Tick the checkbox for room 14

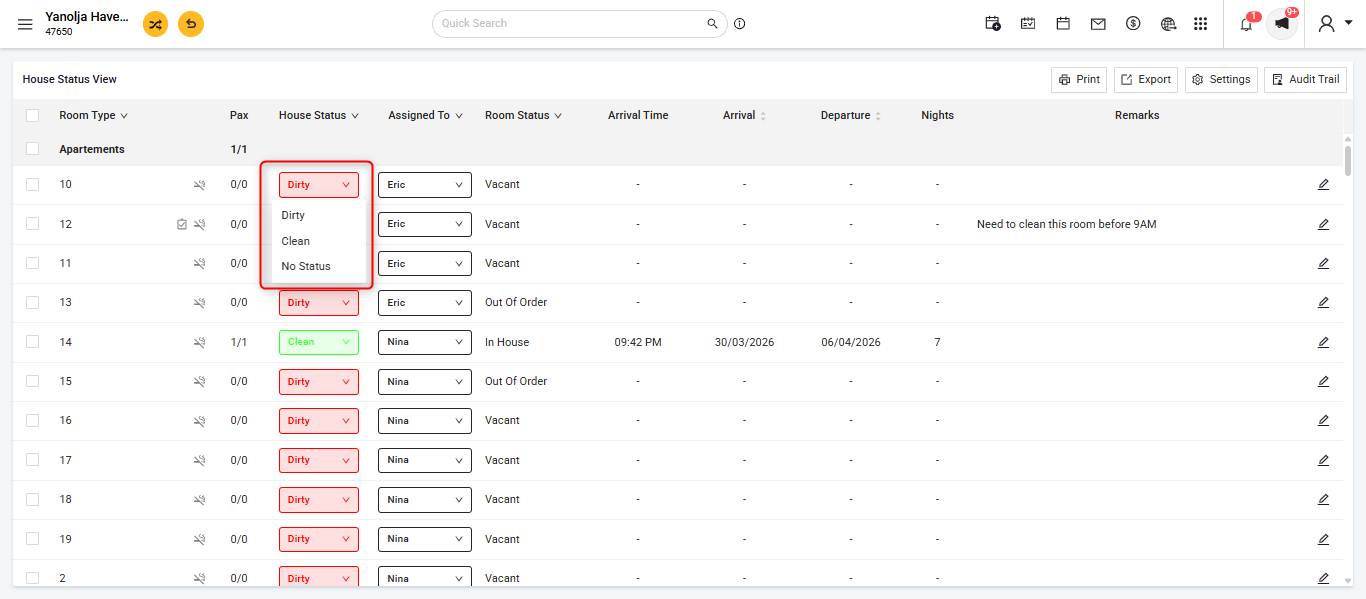33,342
